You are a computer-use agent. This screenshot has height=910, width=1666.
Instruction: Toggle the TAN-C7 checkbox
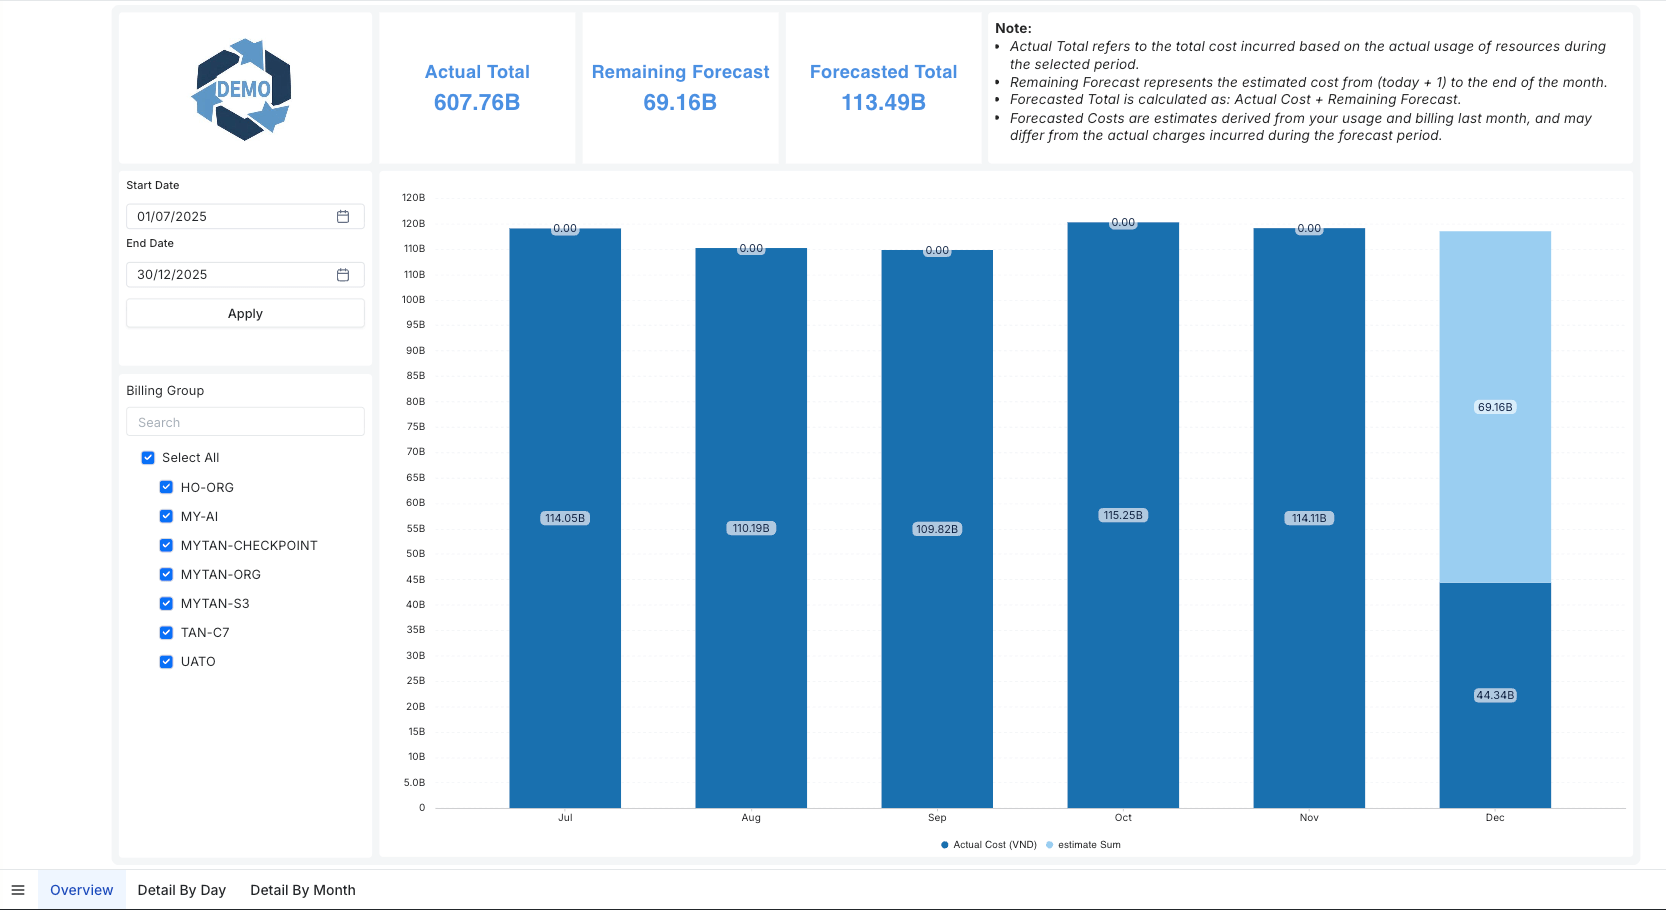pyautogui.click(x=166, y=633)
